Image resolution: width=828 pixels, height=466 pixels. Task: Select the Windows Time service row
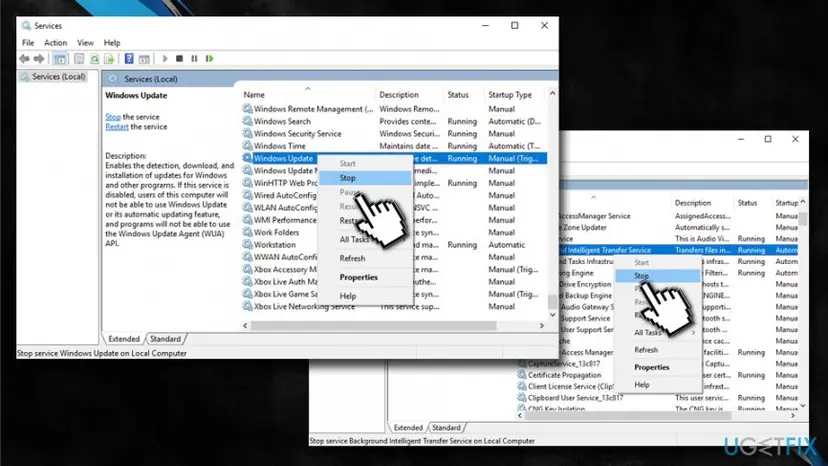point(394,146)
